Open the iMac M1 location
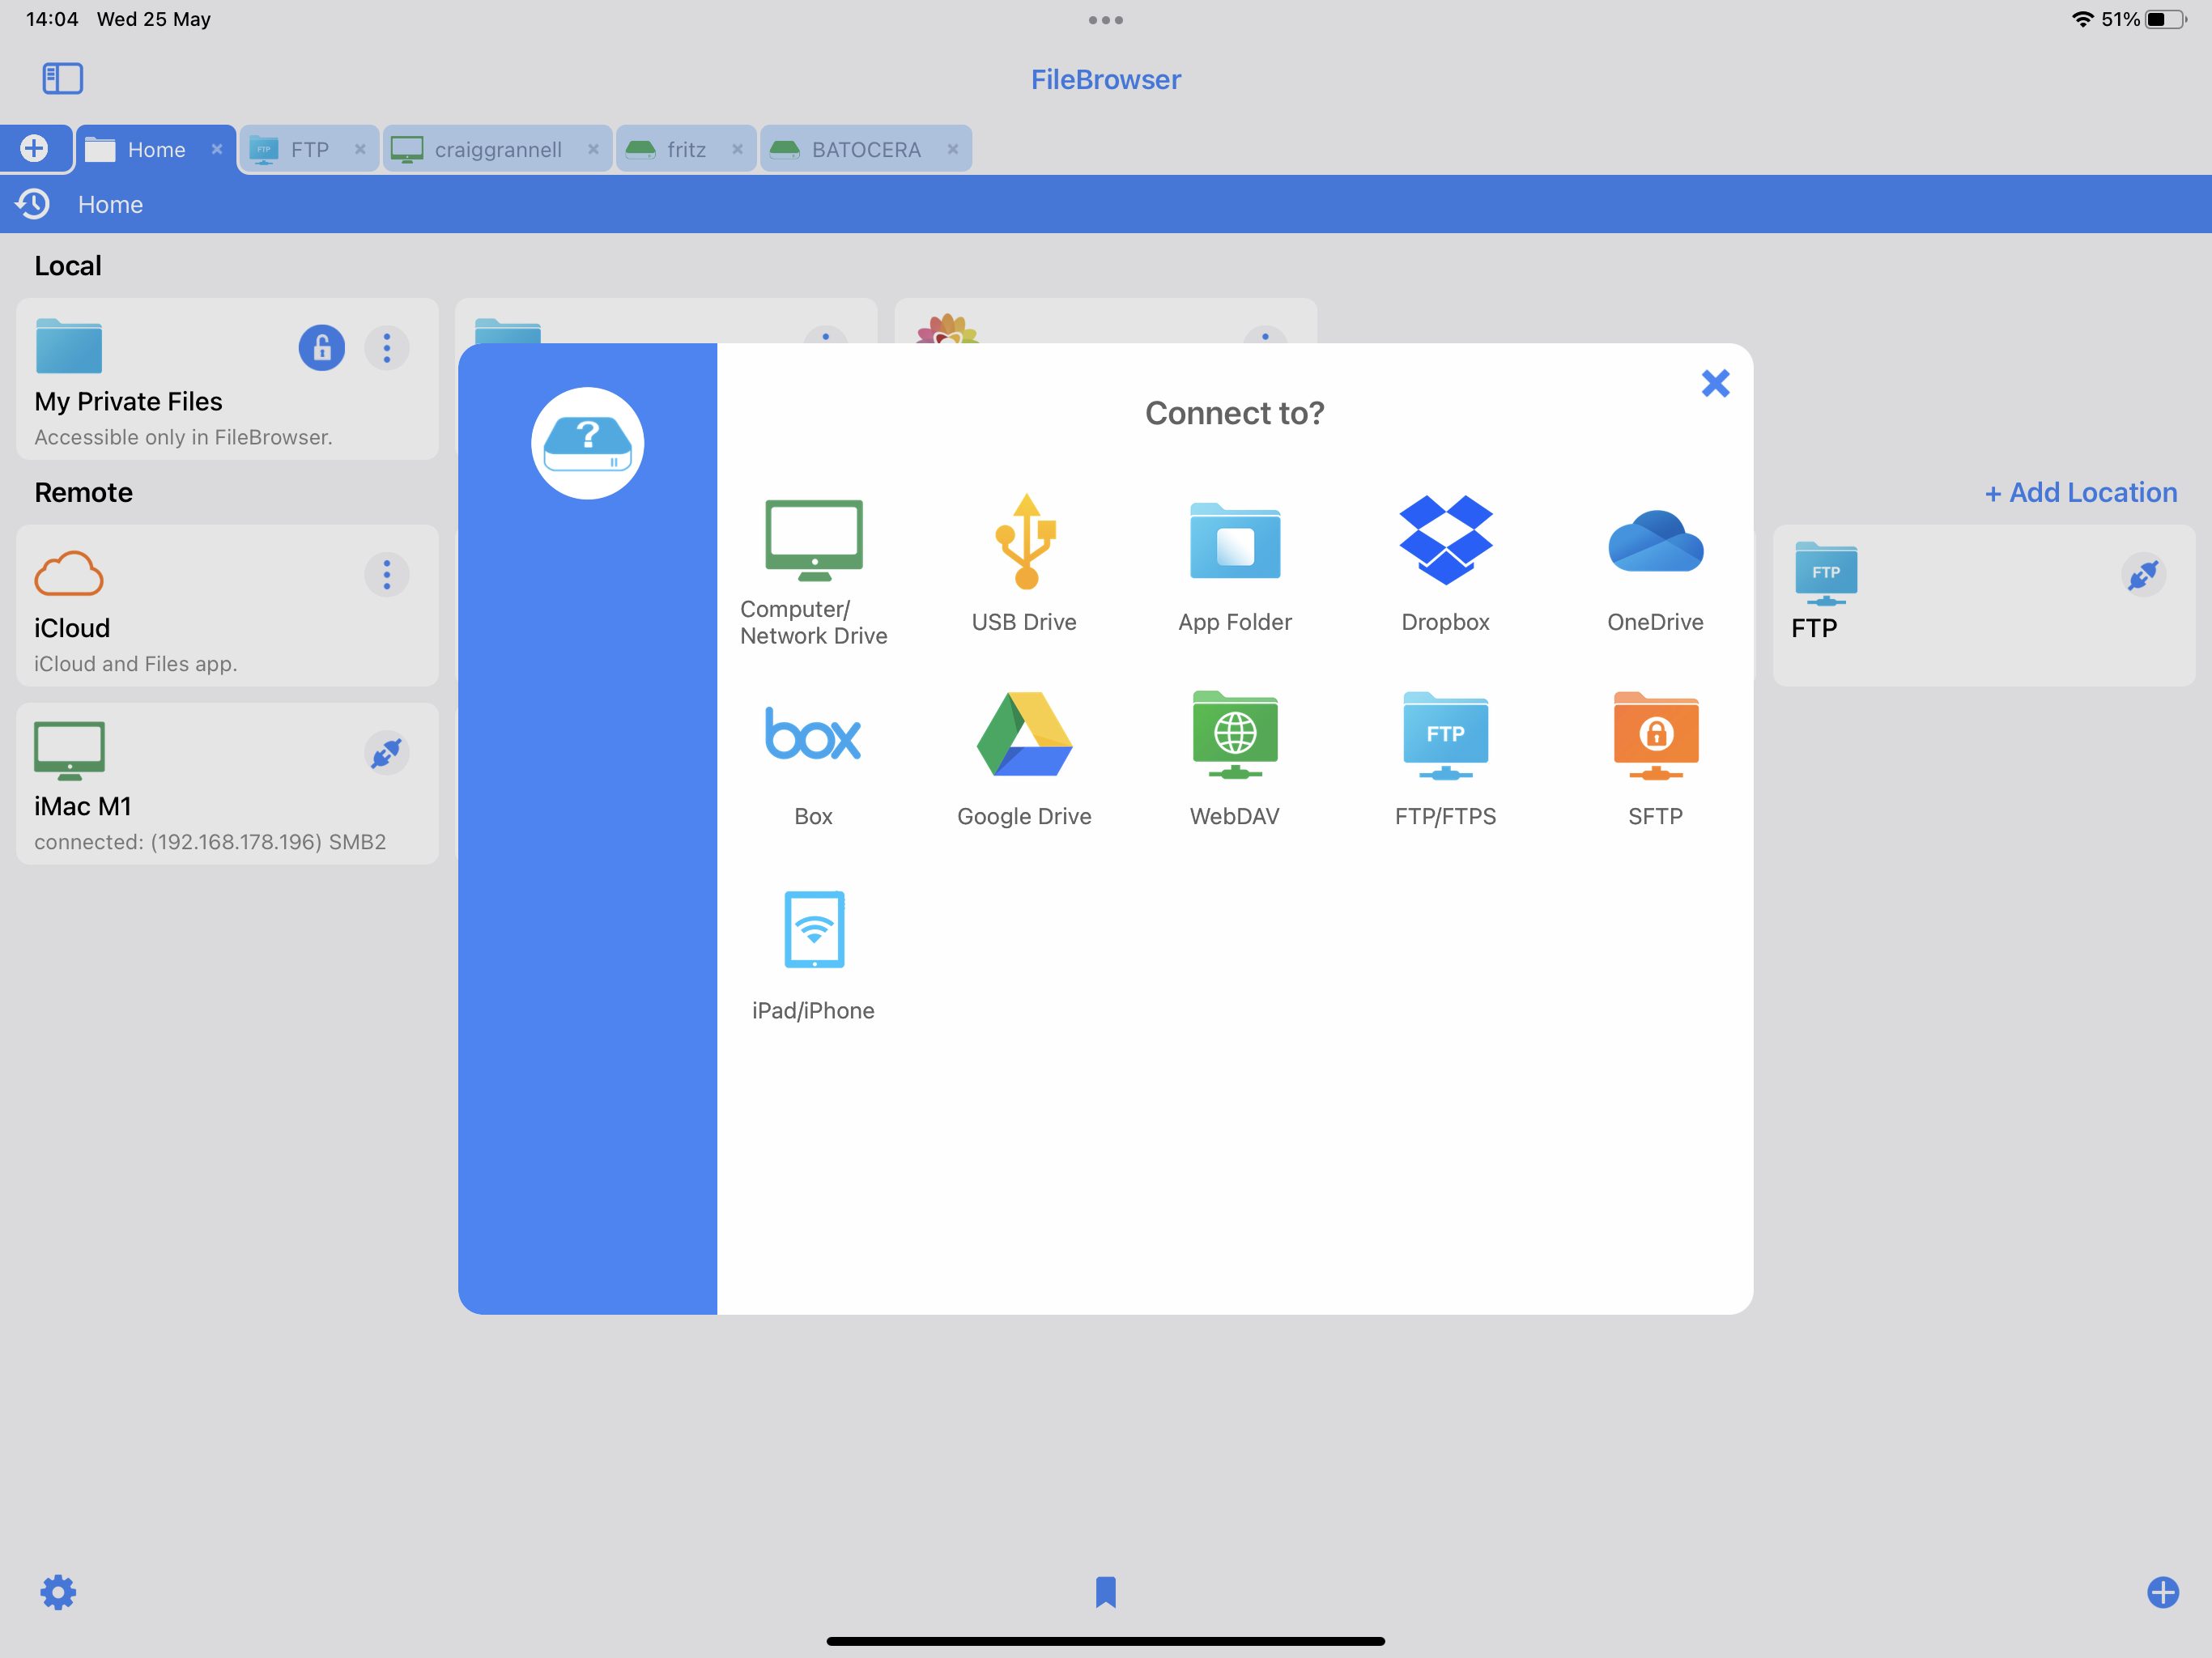Screen dimensions: 2212x1658 227,783
